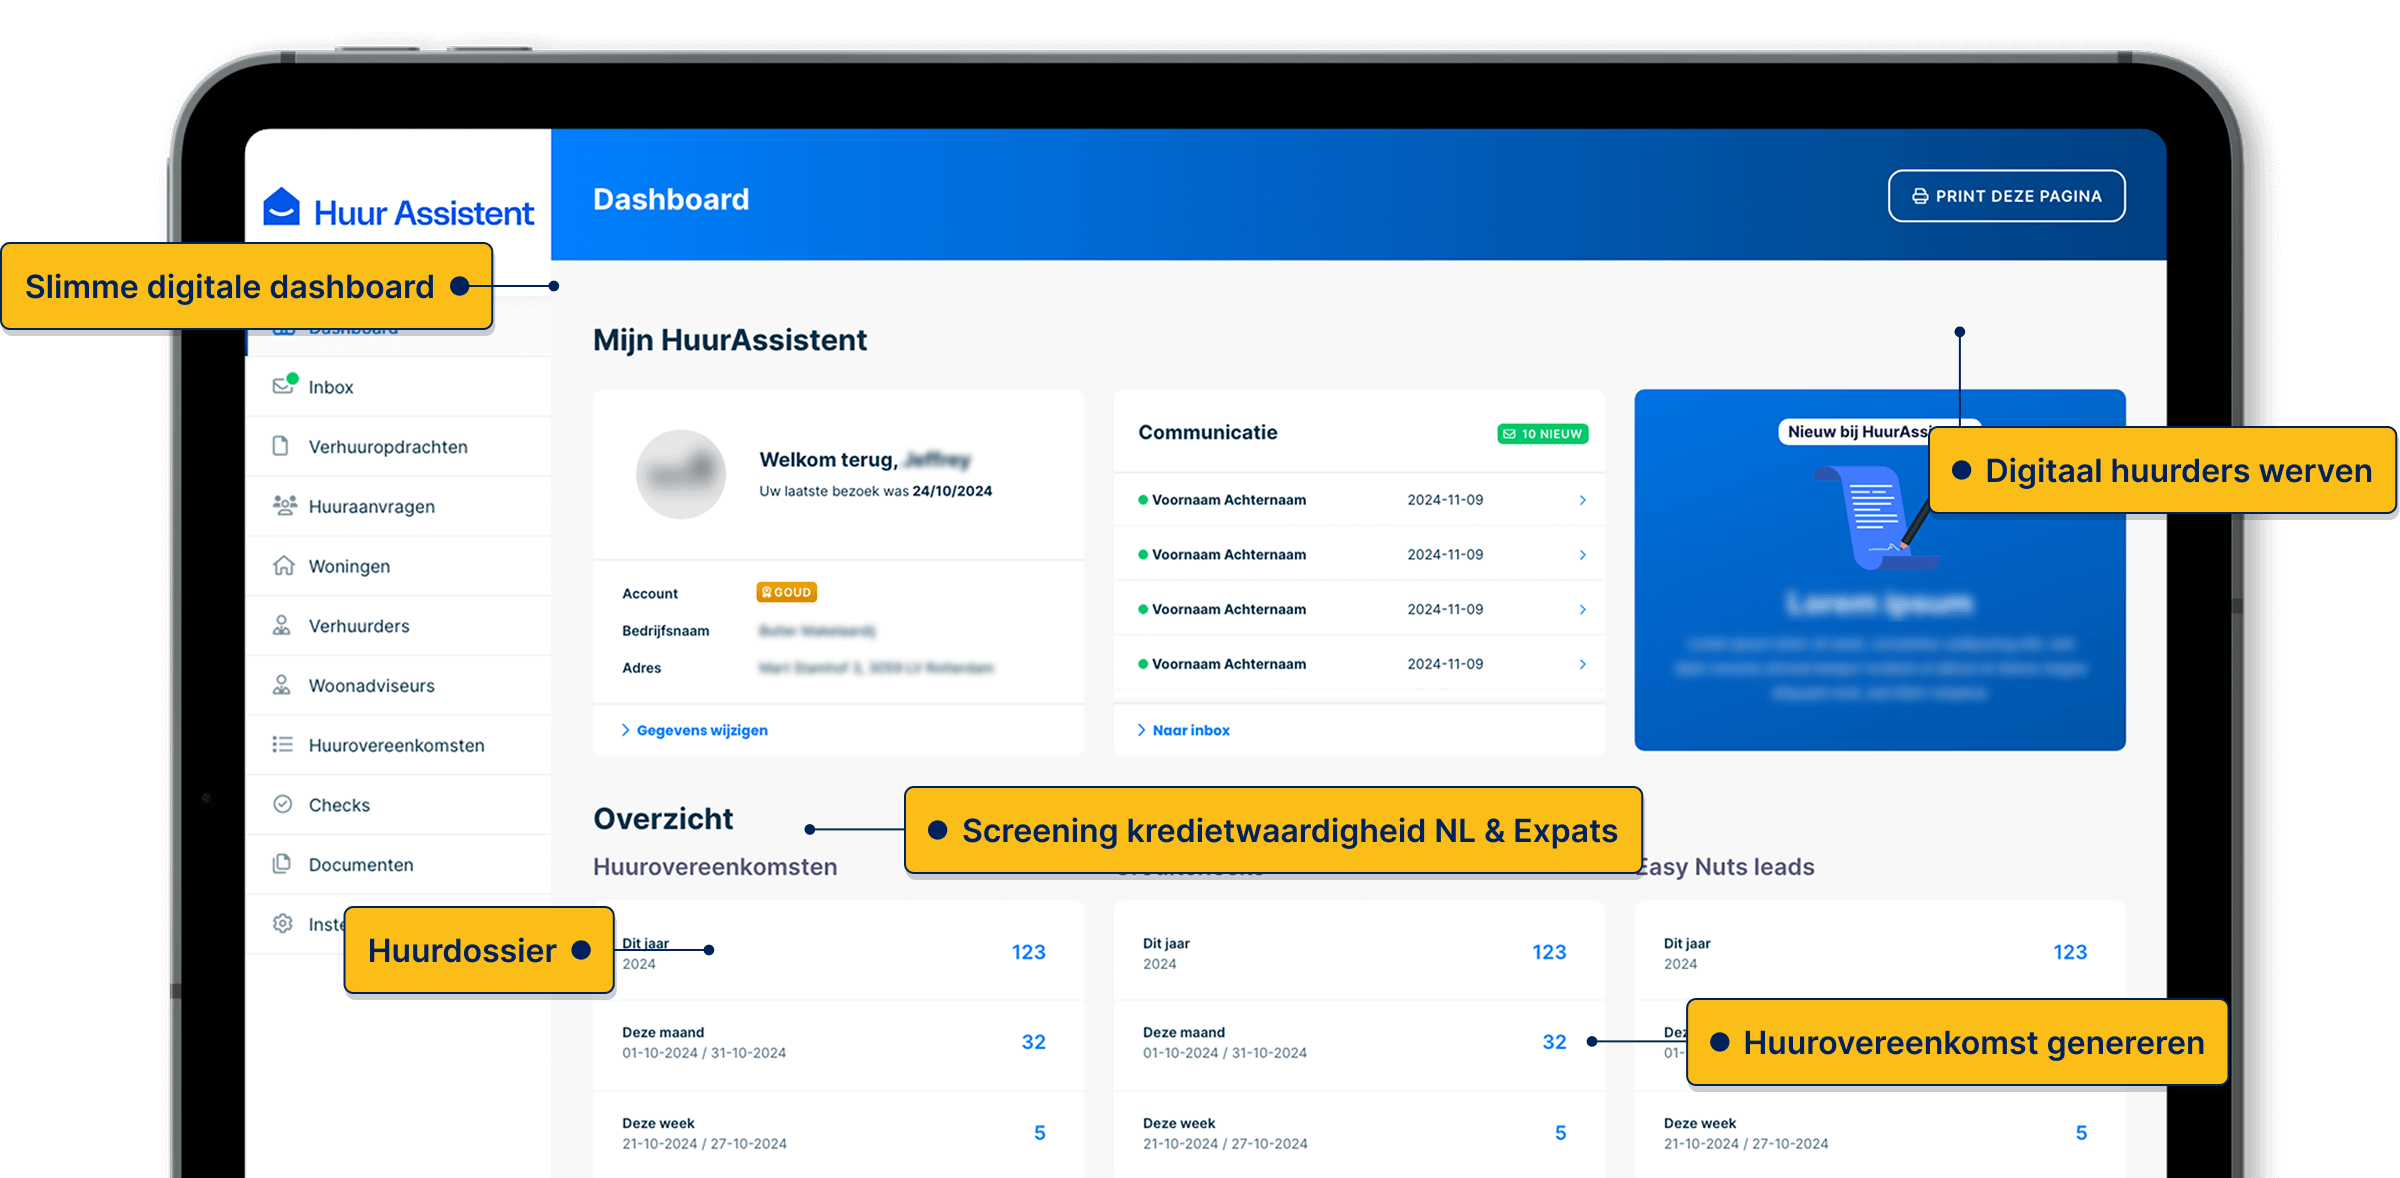This screenshot has height=1178, width=2400.
Task: Click the Verhuuropdrachten document icon
Action: point(281,445)
